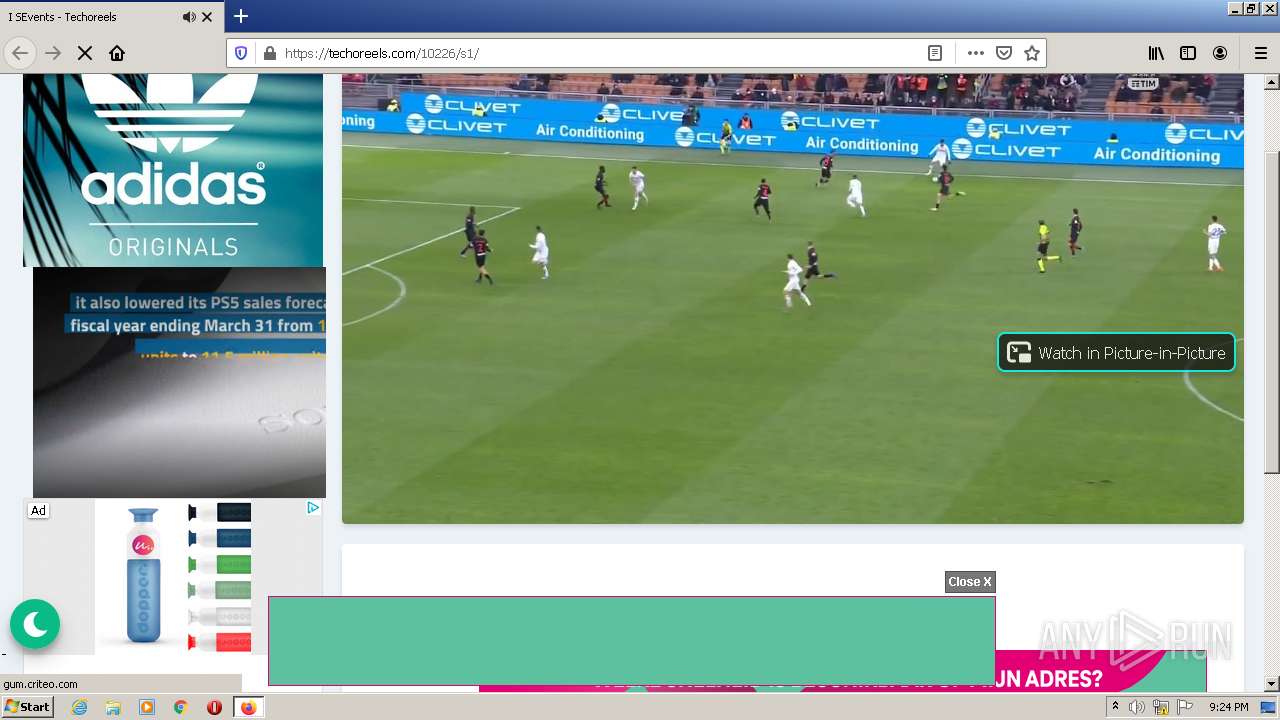Open Library bookmarks and history
The width and height of the screenshot is (1280, 720).
point(1156,53)
